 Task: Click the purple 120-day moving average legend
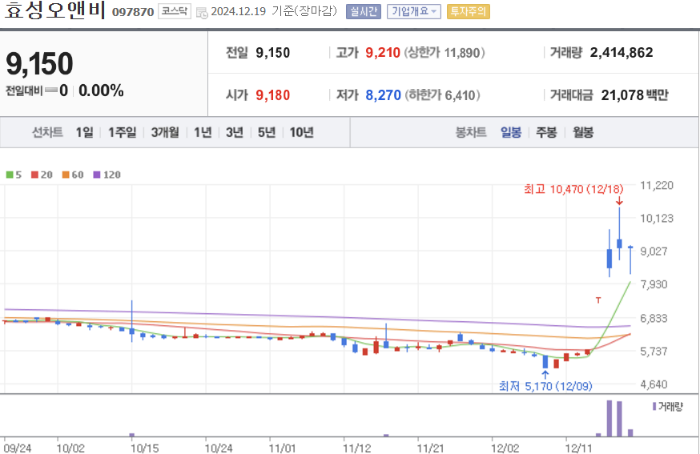click(107, 175)
